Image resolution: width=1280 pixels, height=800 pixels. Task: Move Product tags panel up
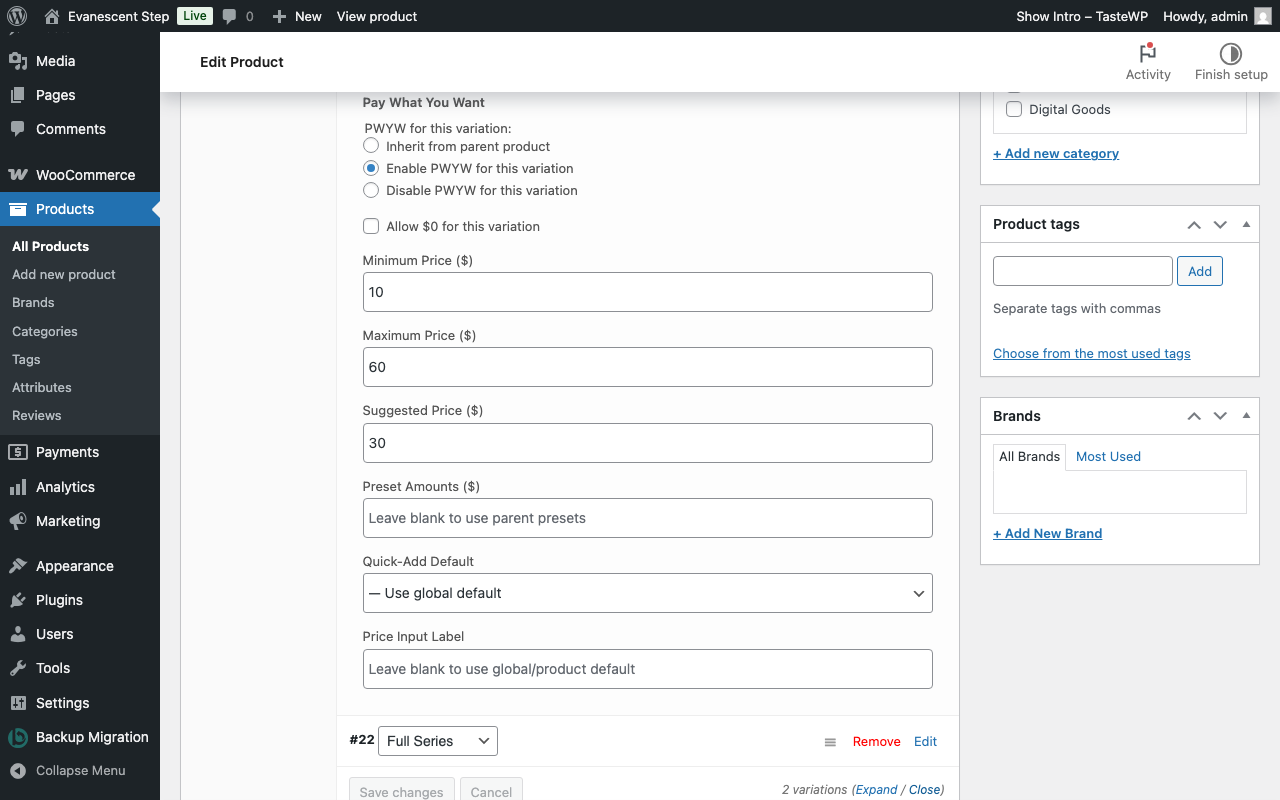(x=1194, y=225)
